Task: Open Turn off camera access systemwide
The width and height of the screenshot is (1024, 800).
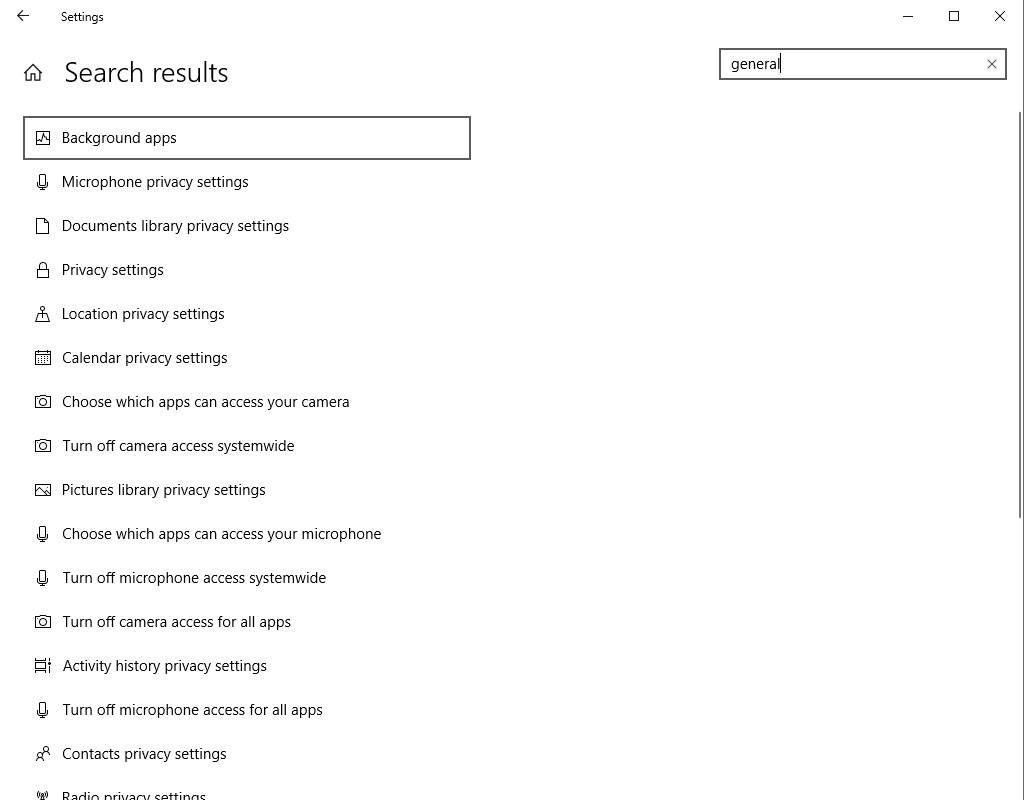Action: pos(178,446)
